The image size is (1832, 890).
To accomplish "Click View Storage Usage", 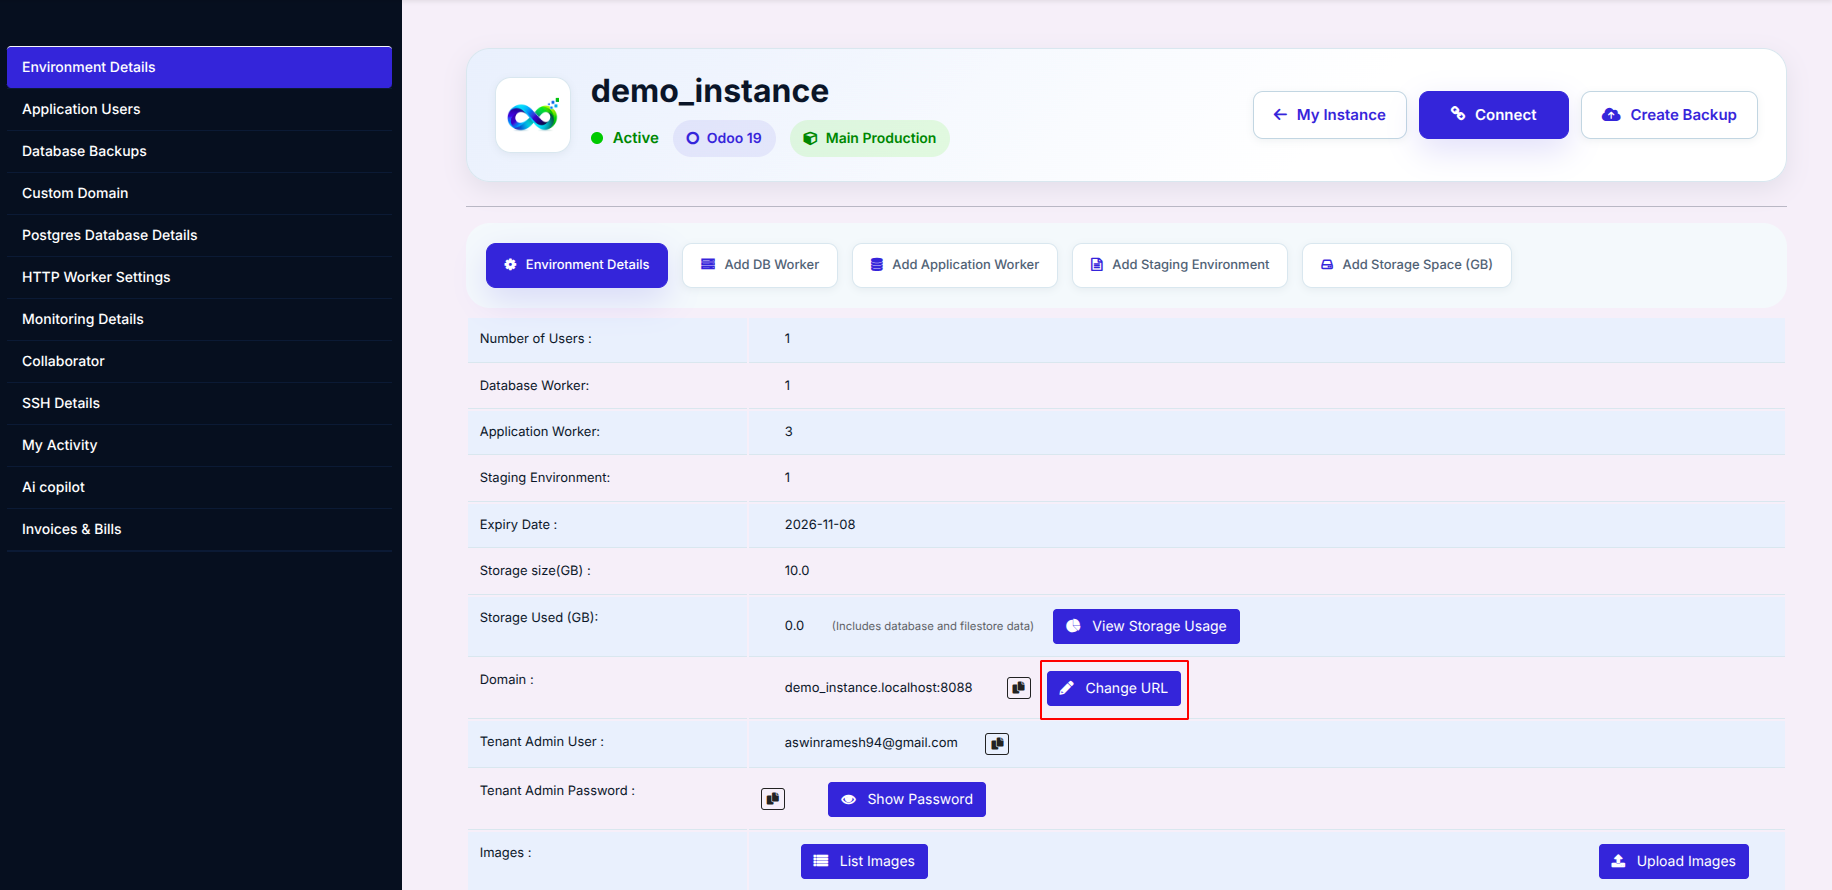I will point(1146,626).
